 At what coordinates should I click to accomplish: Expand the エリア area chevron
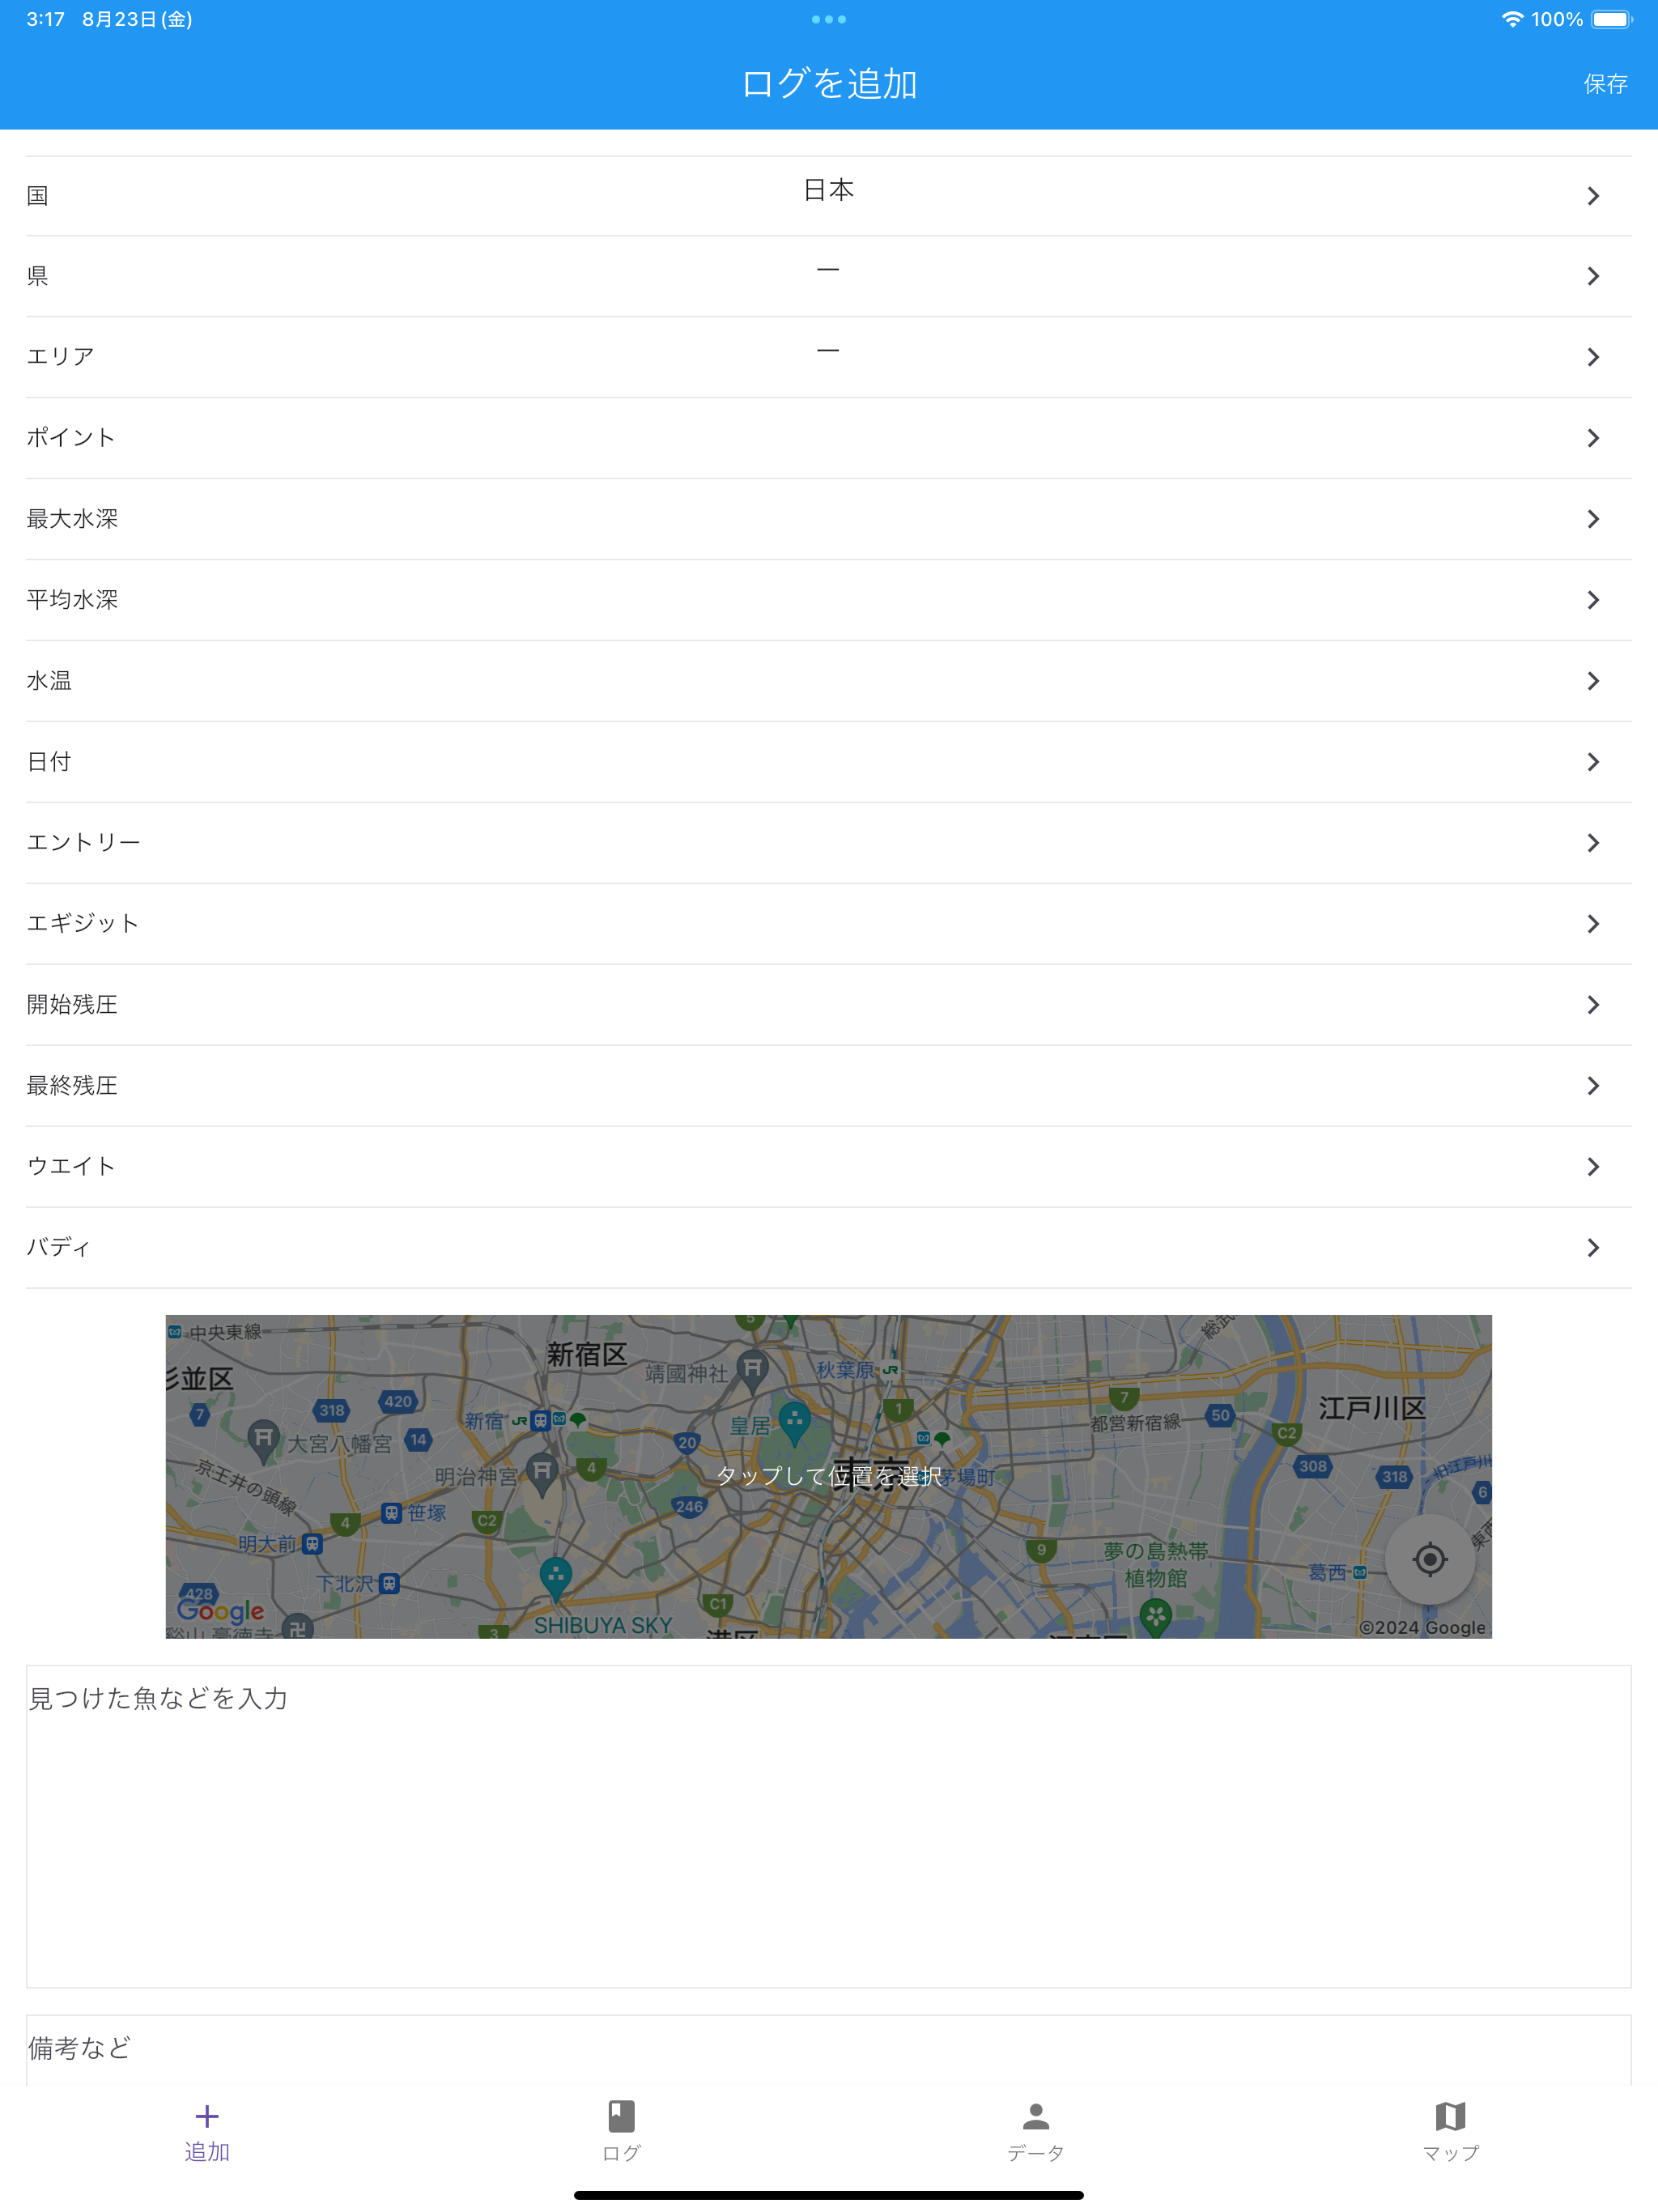pos(1593,357)
